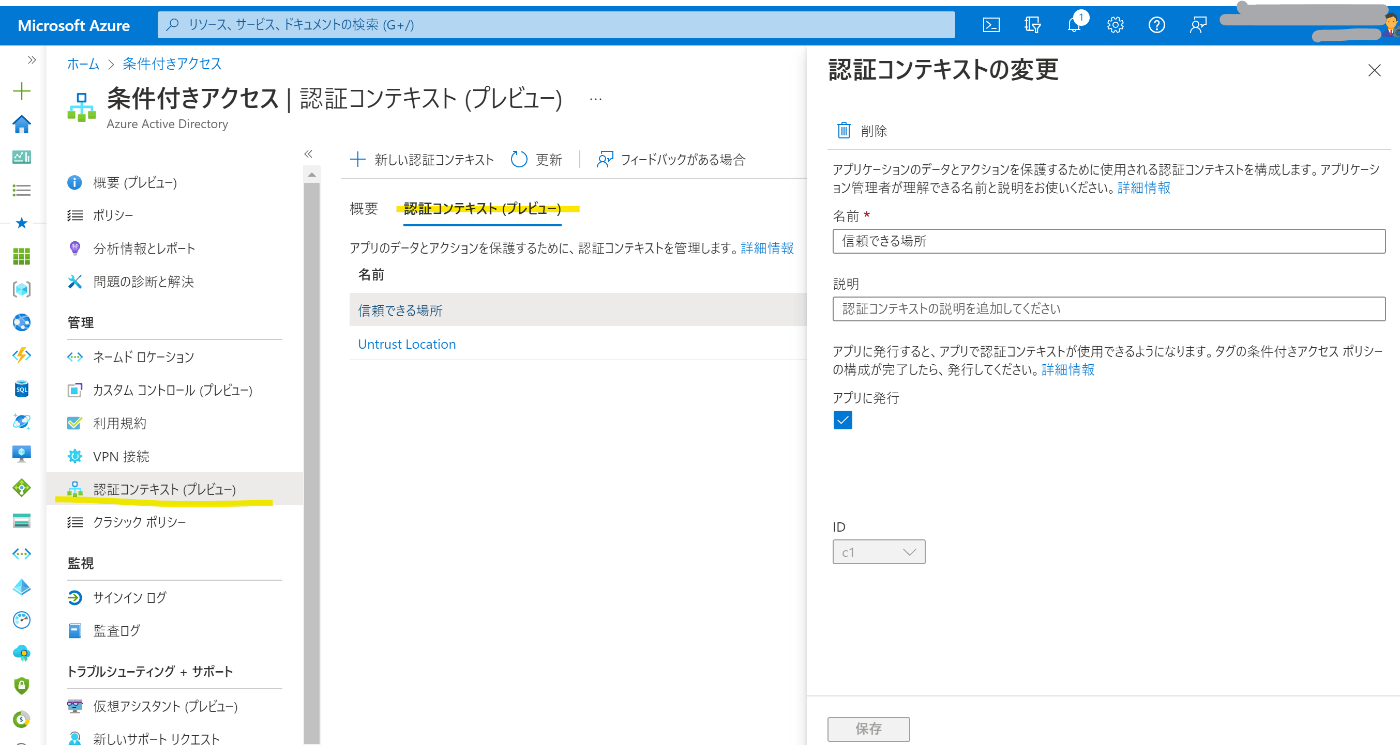Close the 認証コンテキストの変更 panel

pos(1374,70)
